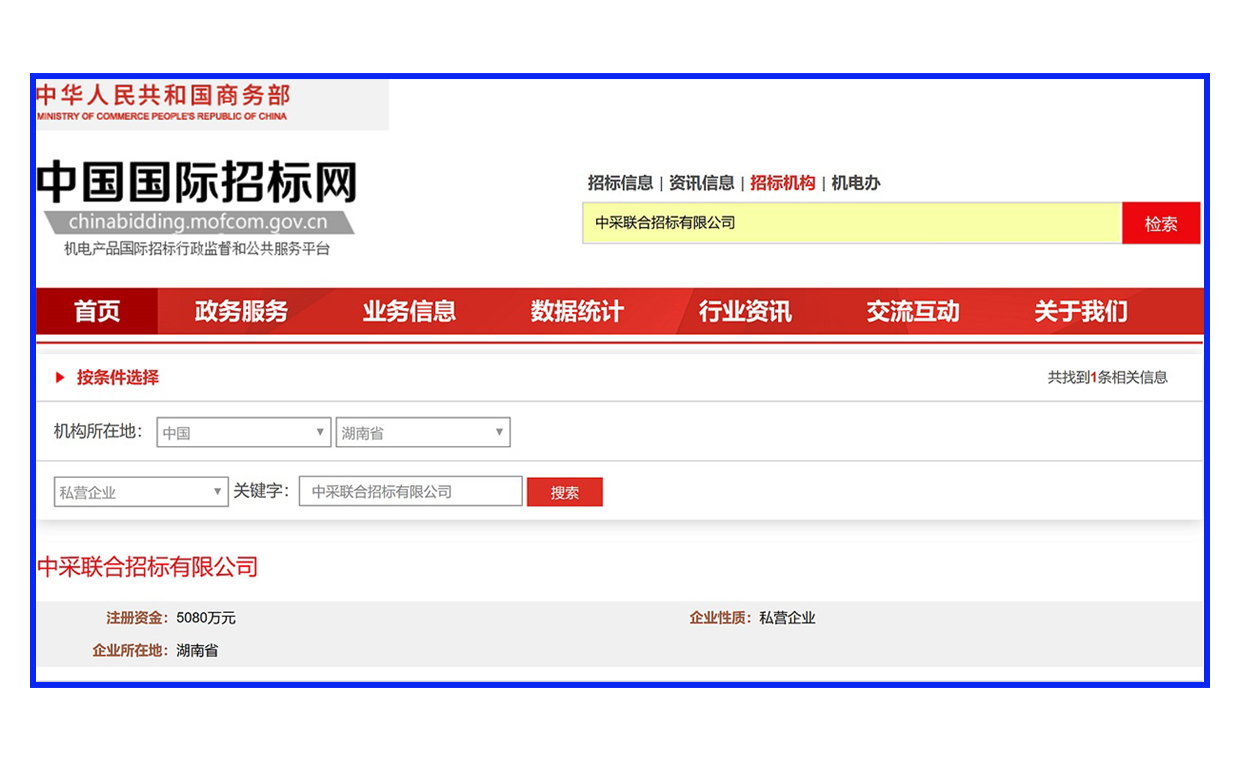Open the 行业资讯 section
This screenshot has width=1240, height=761.
[744, 311]
